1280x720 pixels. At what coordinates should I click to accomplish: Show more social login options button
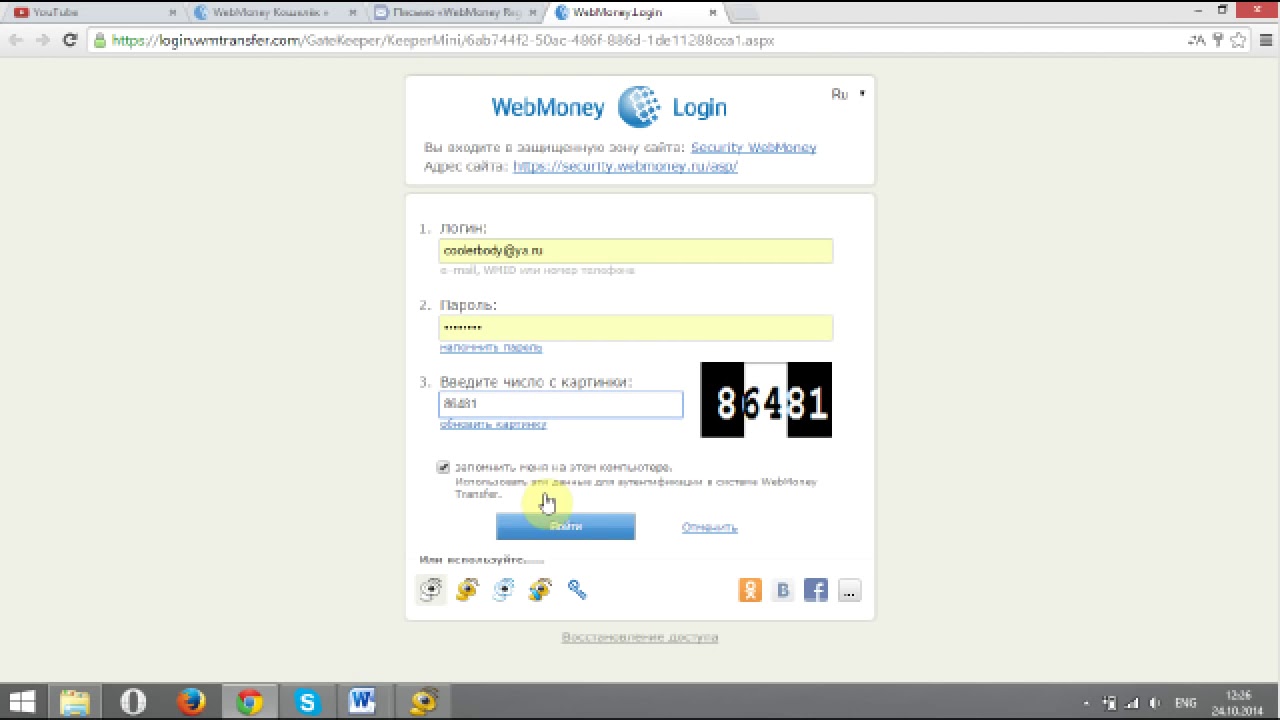pos(849,591)
